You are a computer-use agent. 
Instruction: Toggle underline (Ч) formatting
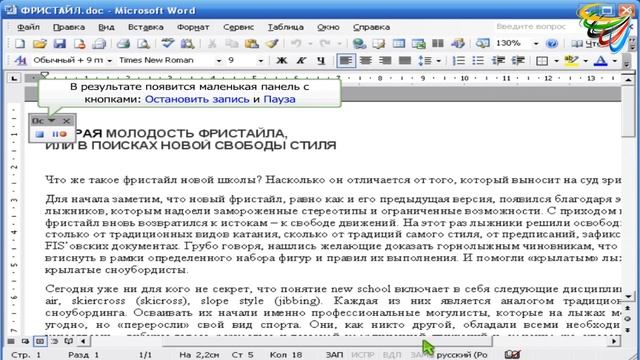pyautogui.click(x=321, y=61)
